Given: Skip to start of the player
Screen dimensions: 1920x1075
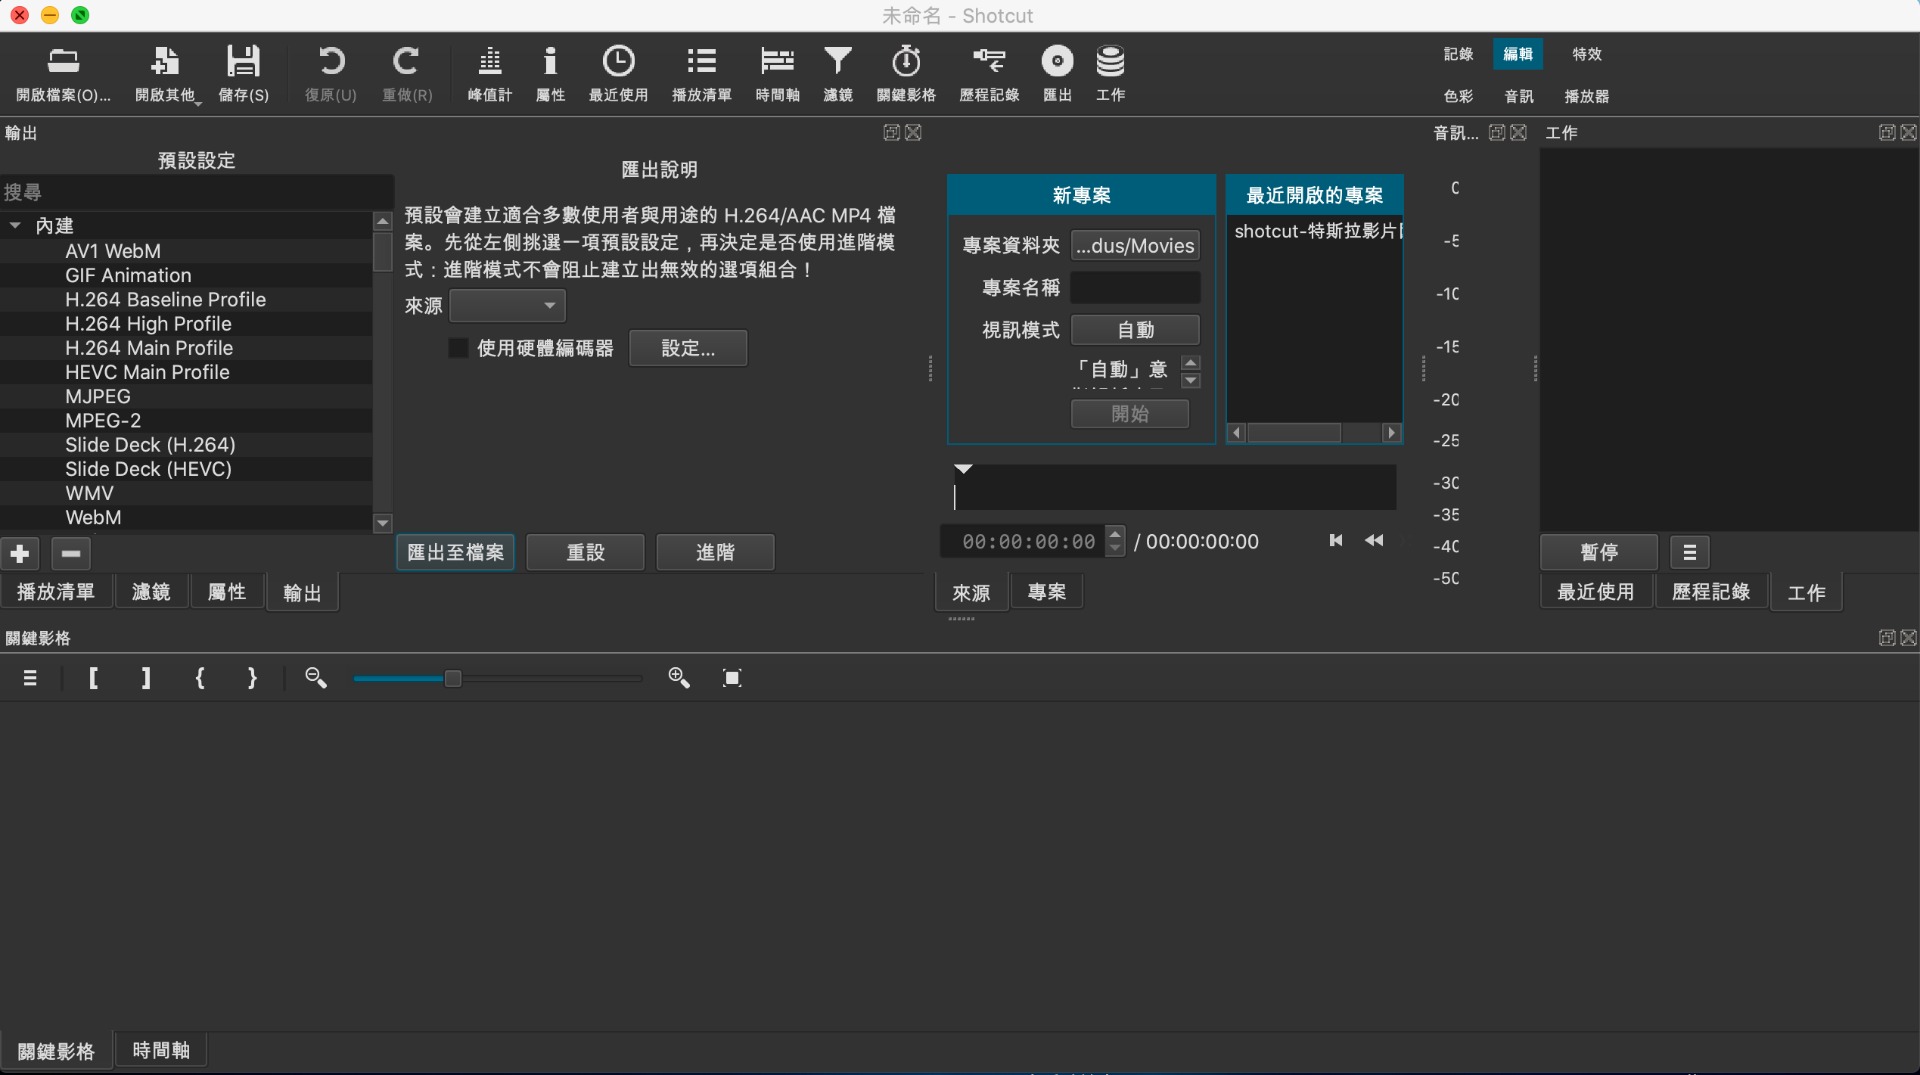Looking at the screenshot, I should (x=1335, y=540).
